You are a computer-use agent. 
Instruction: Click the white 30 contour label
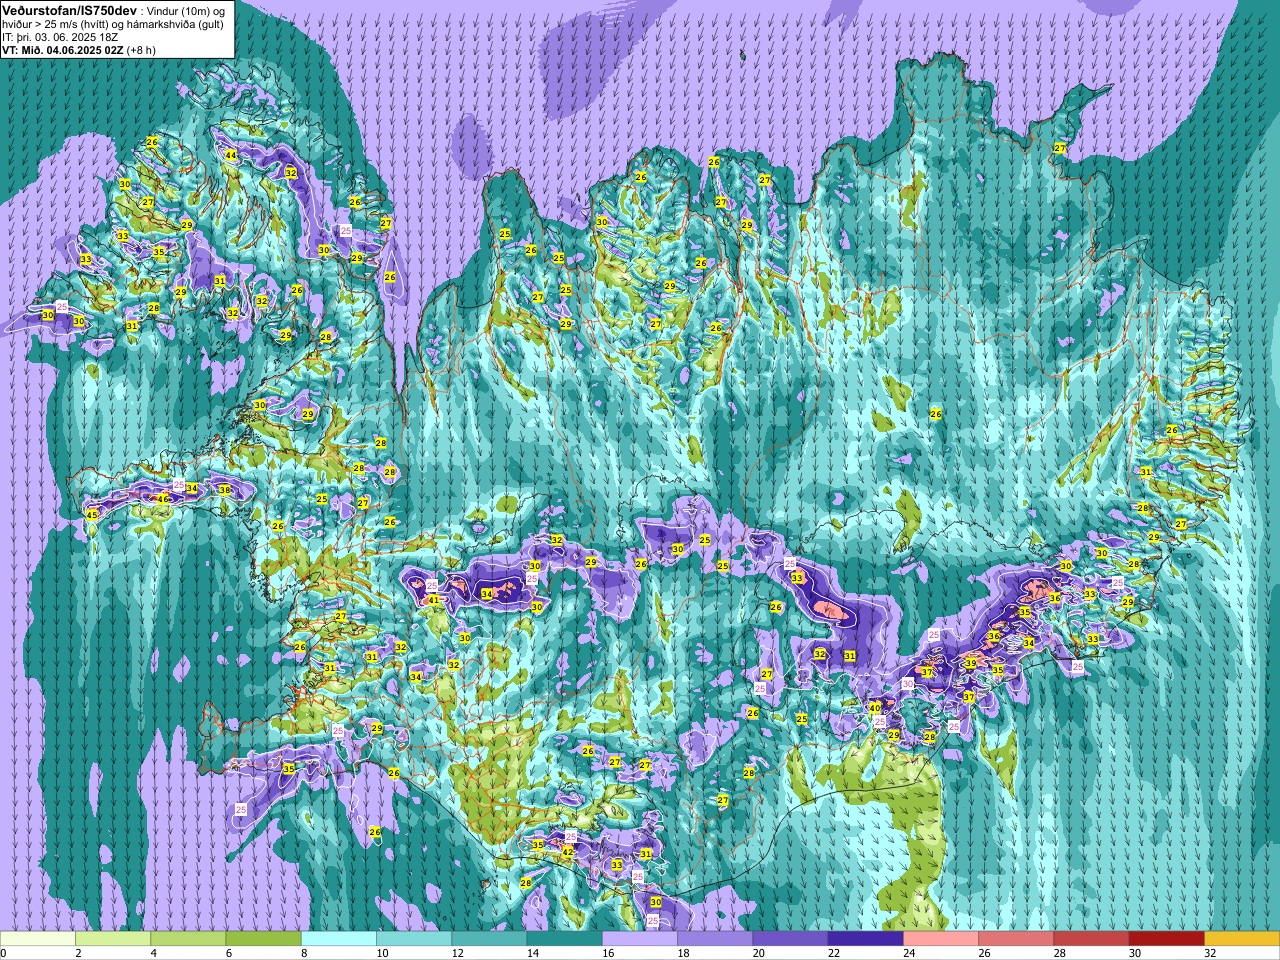pyautogui.click(x=908, y=683)
